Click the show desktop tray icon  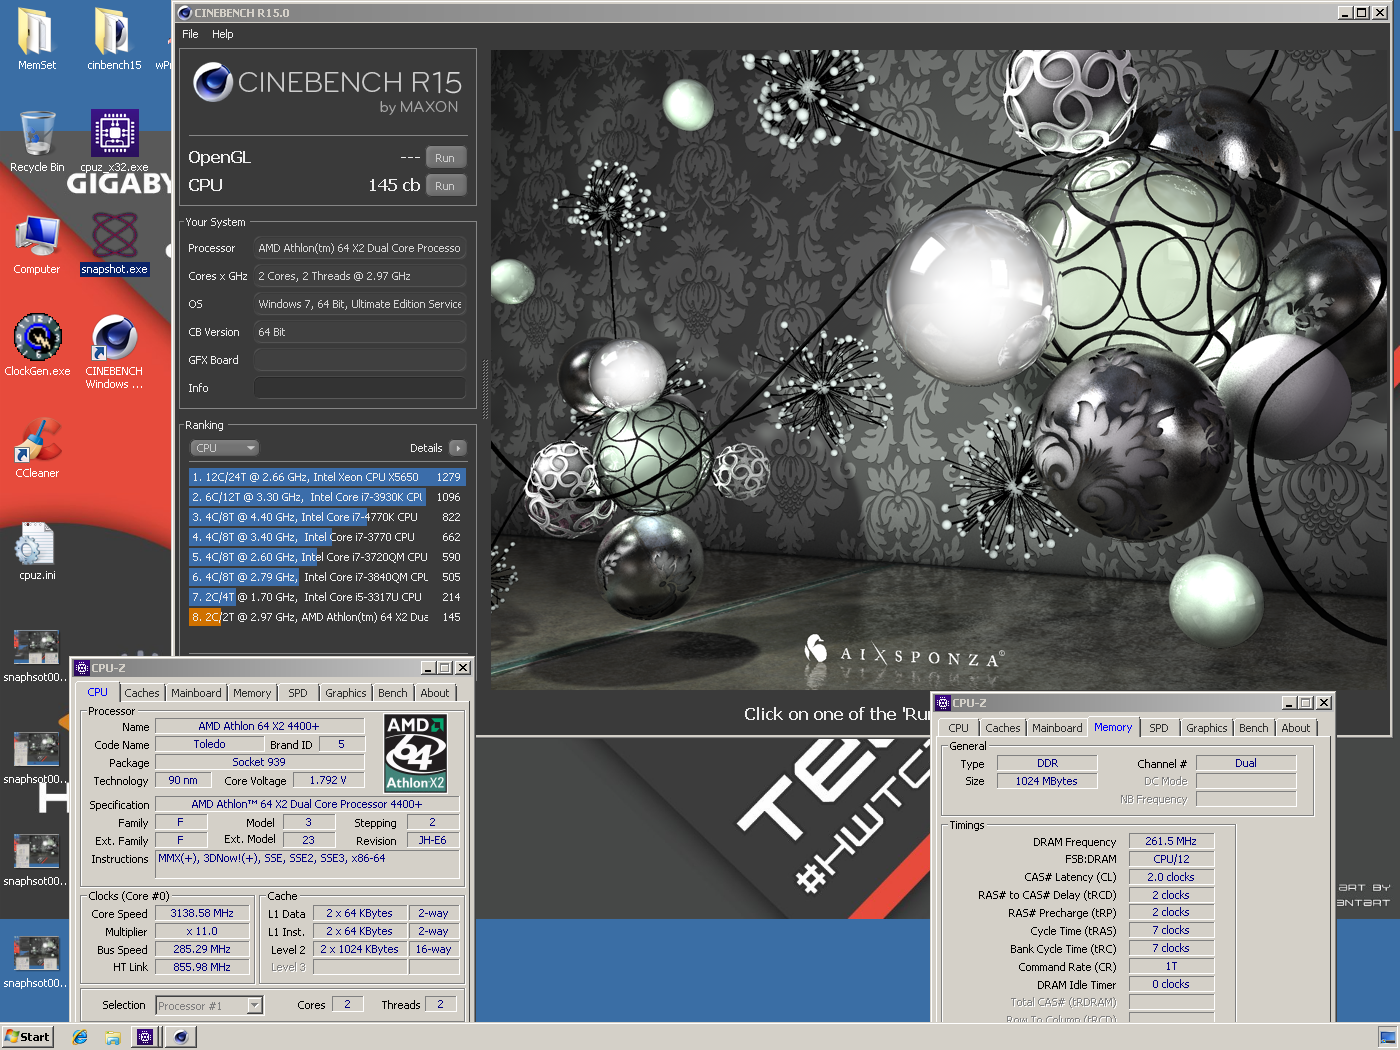pos(1387,1037)
